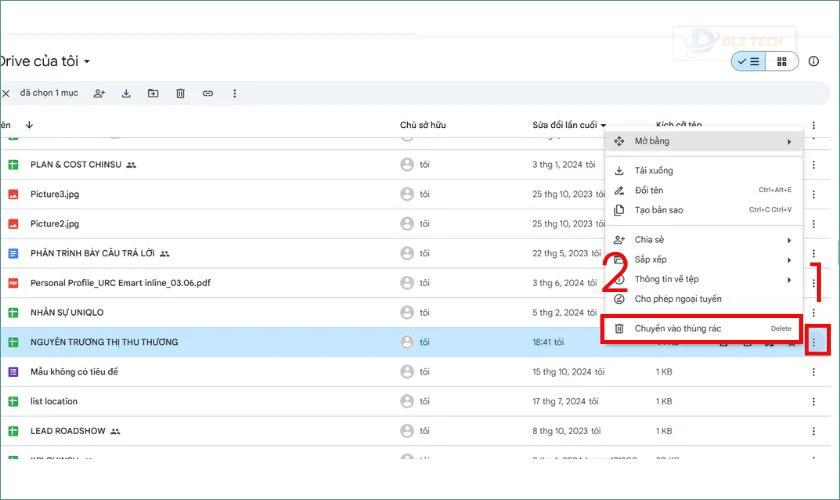Click shared-people icon beside LEAD ROADSHOW
The image size is (840, 500).
[x=115, y=431]
